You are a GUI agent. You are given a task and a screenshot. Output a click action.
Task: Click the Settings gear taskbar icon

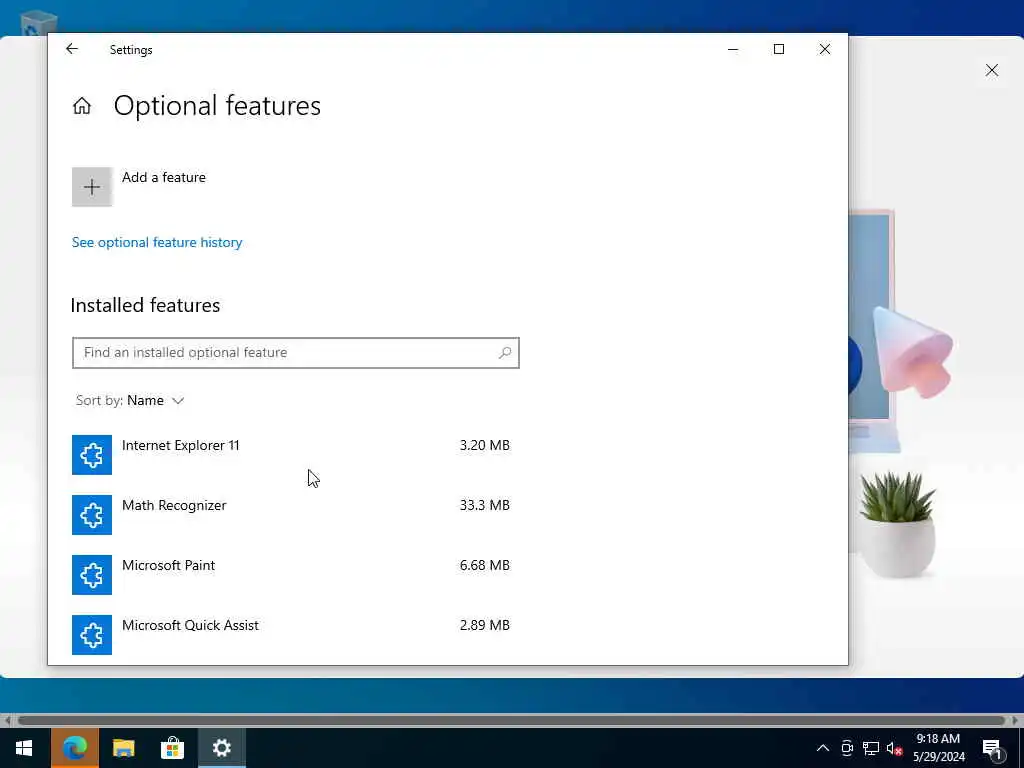[221, 748]
